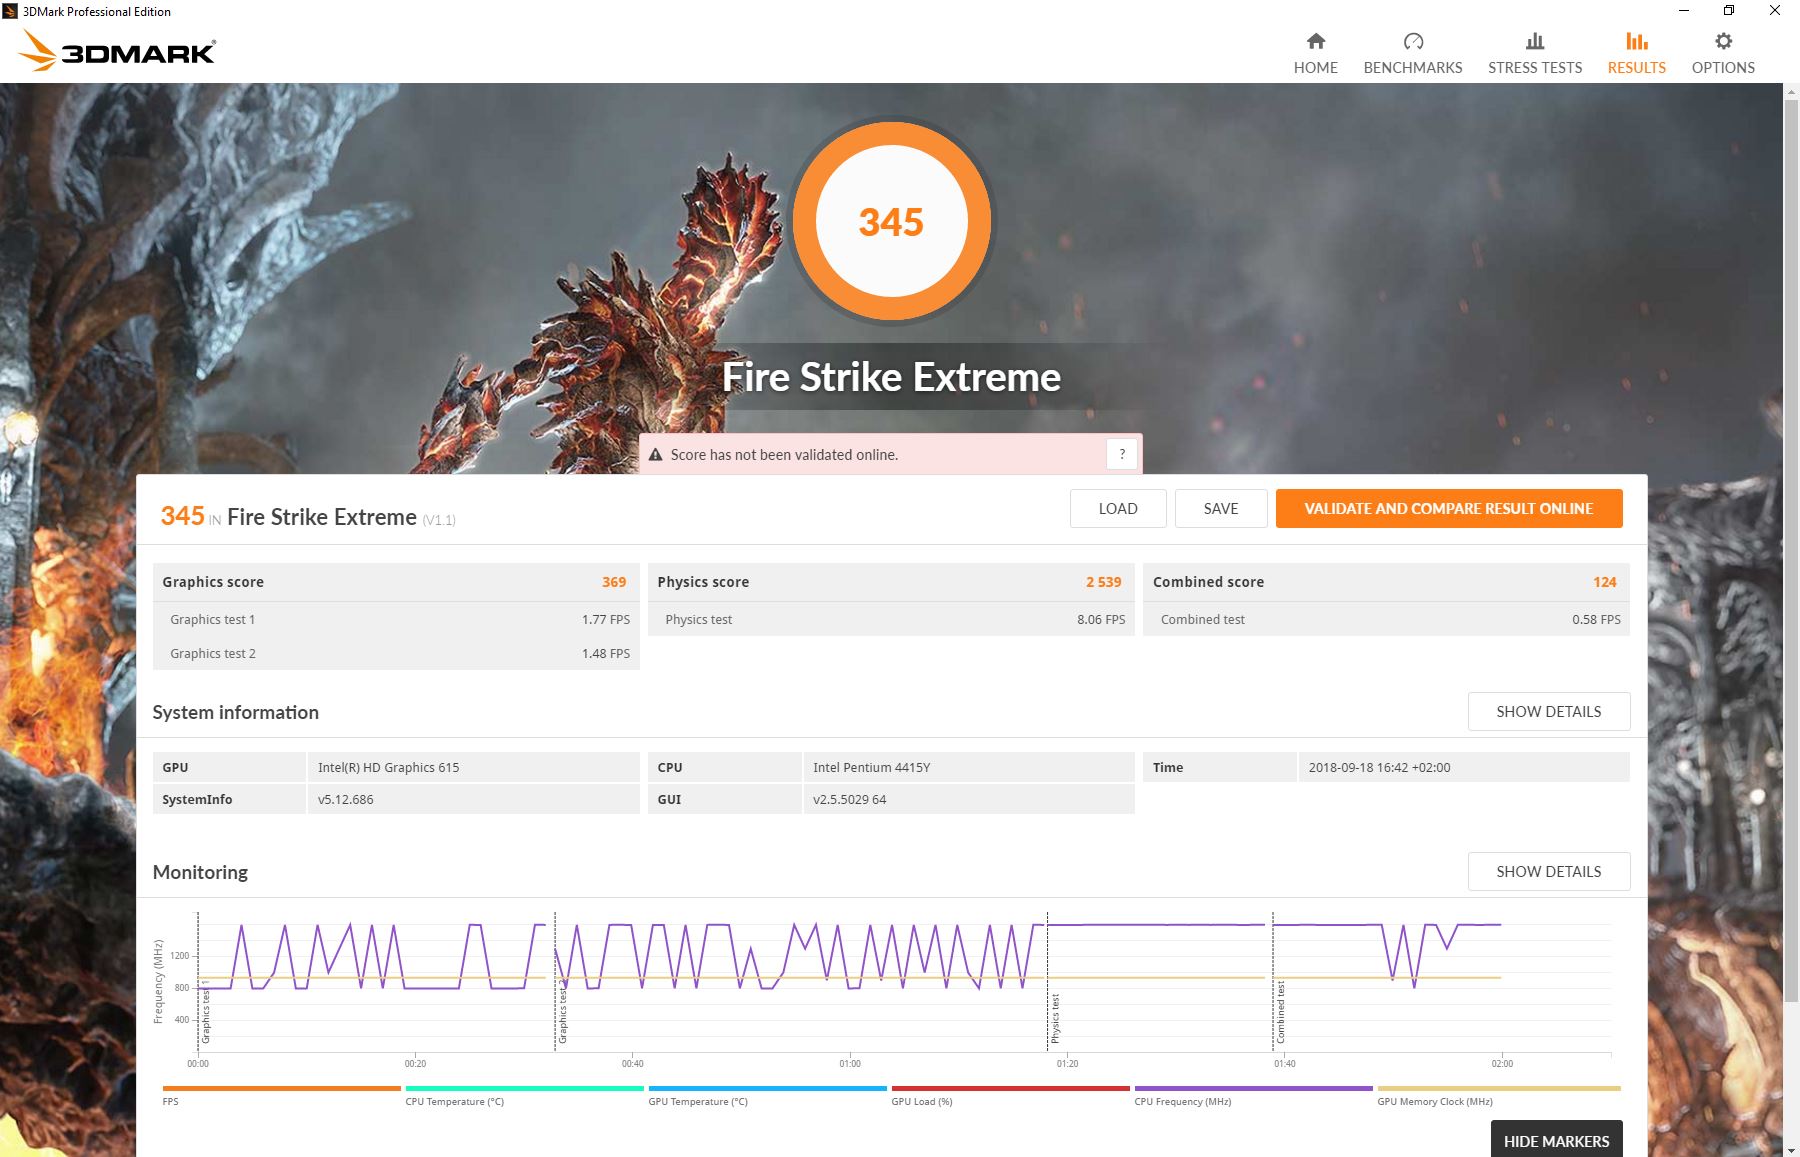Screen dimensions: 1800x1157
Task: Toggle GPU Temperature legend bar
Action: 767,1088
